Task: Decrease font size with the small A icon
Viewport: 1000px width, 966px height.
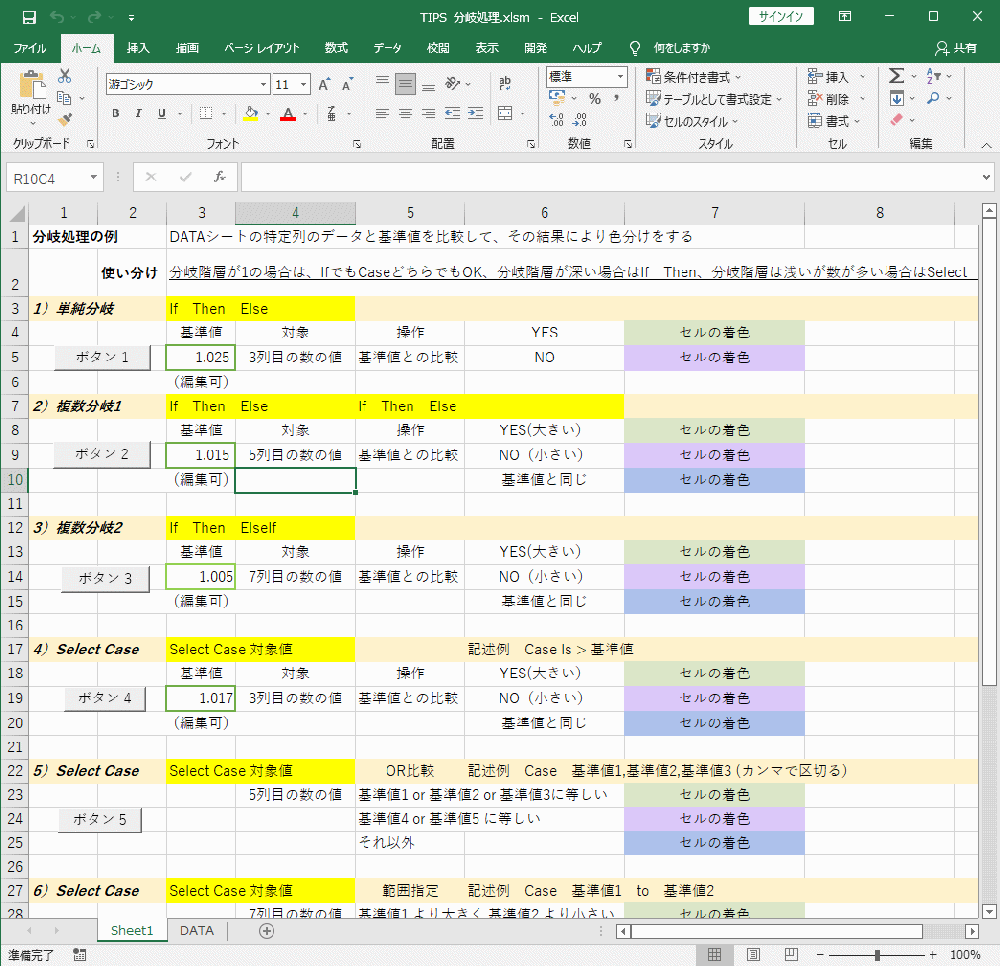Action: (348, 84)
